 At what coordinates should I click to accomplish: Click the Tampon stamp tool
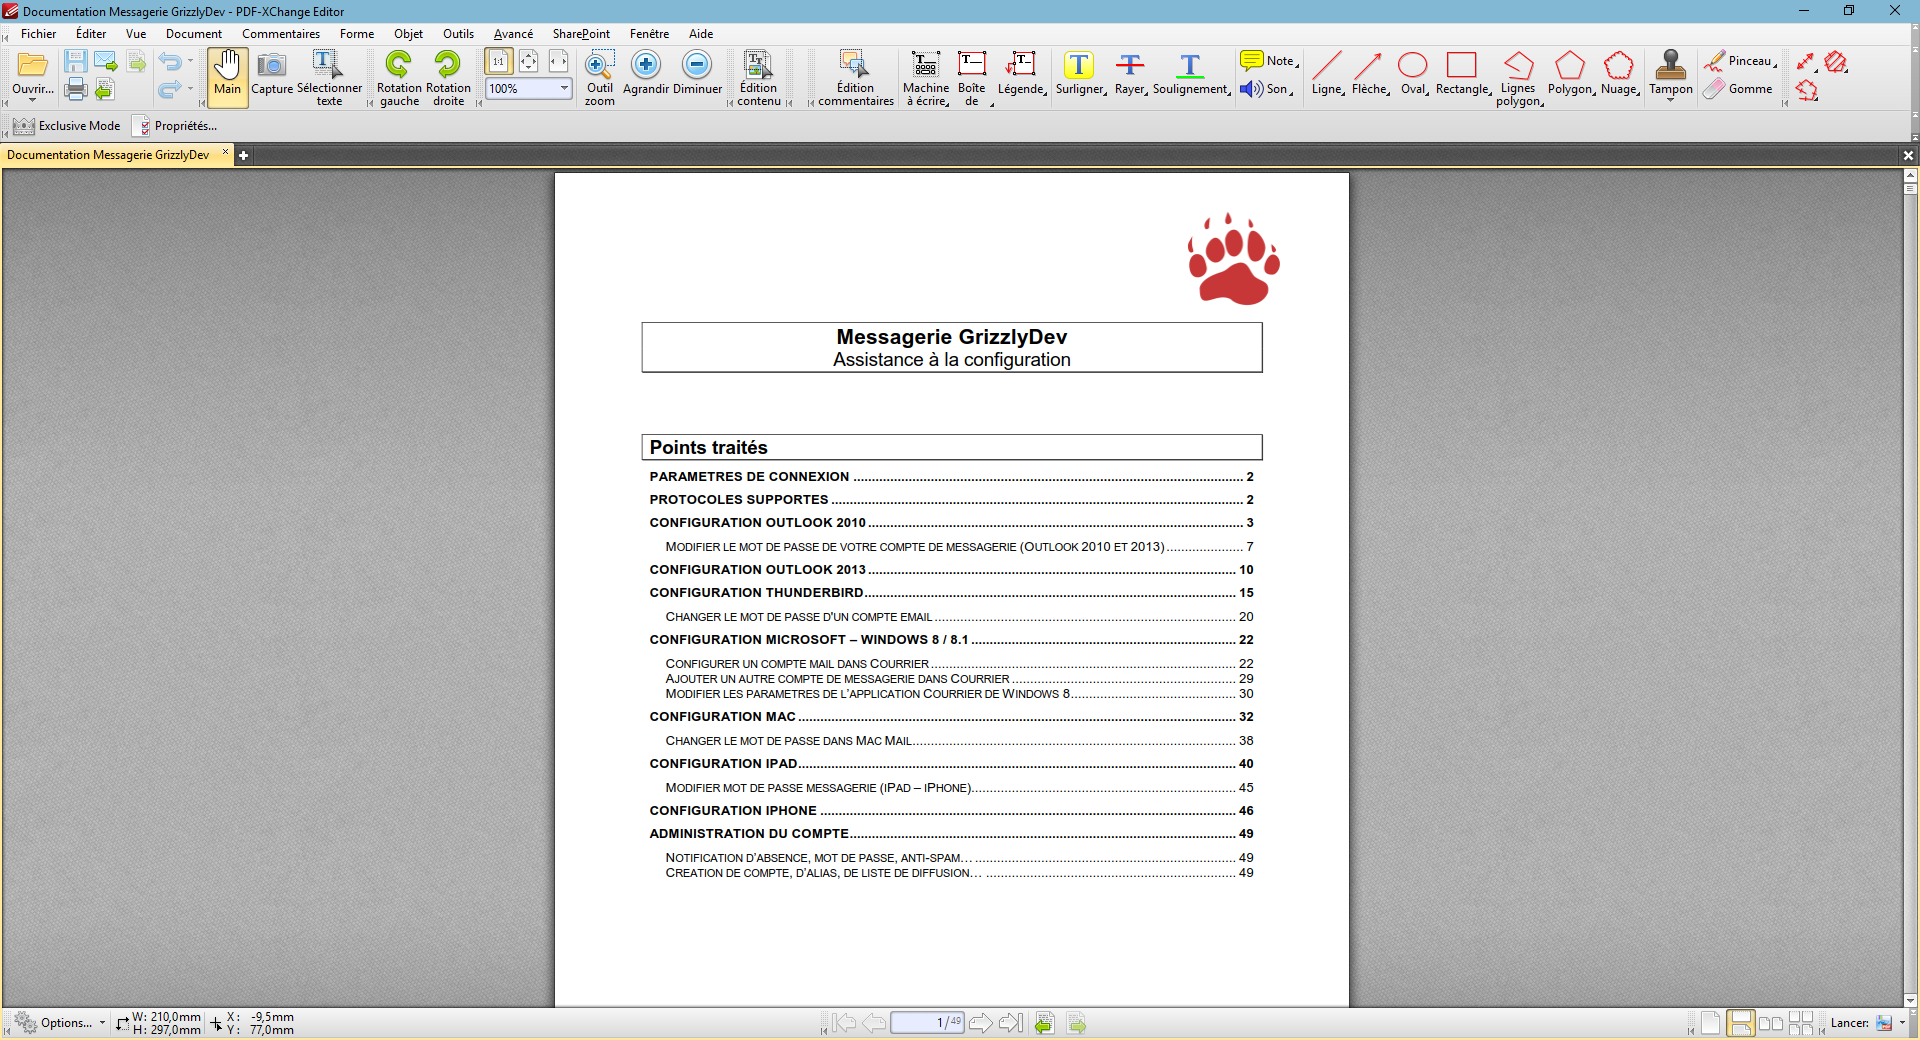click(1670, 72)
